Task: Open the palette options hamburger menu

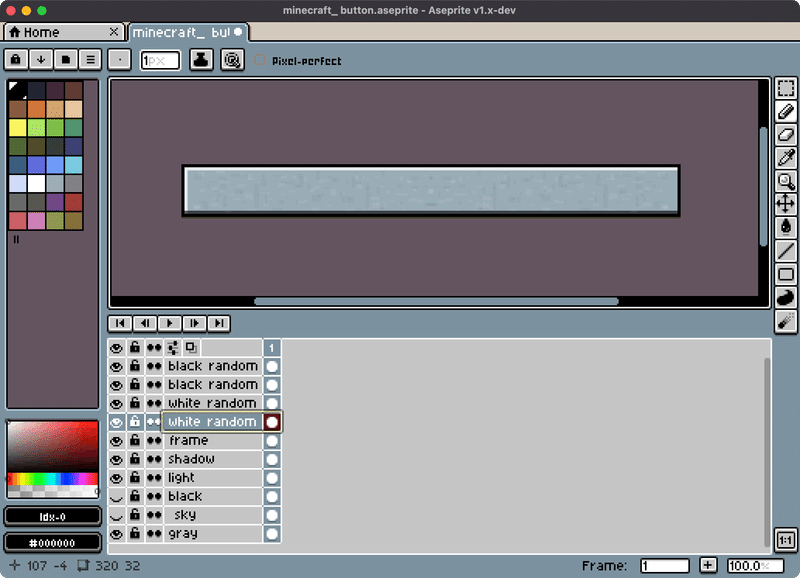Action: pyautogui.click(x=90, y=60)
